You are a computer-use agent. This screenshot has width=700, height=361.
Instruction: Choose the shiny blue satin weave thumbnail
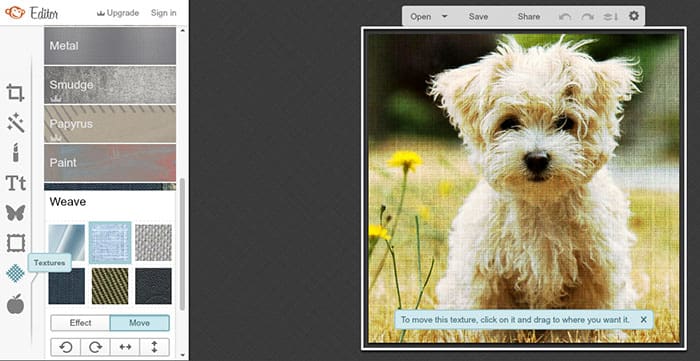coord(67,242)
